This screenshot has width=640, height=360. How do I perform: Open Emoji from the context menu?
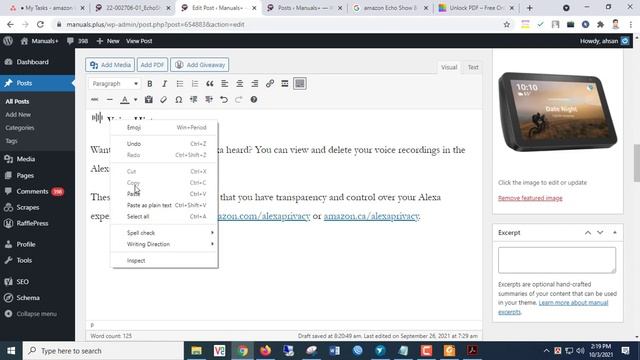(164, 127)
